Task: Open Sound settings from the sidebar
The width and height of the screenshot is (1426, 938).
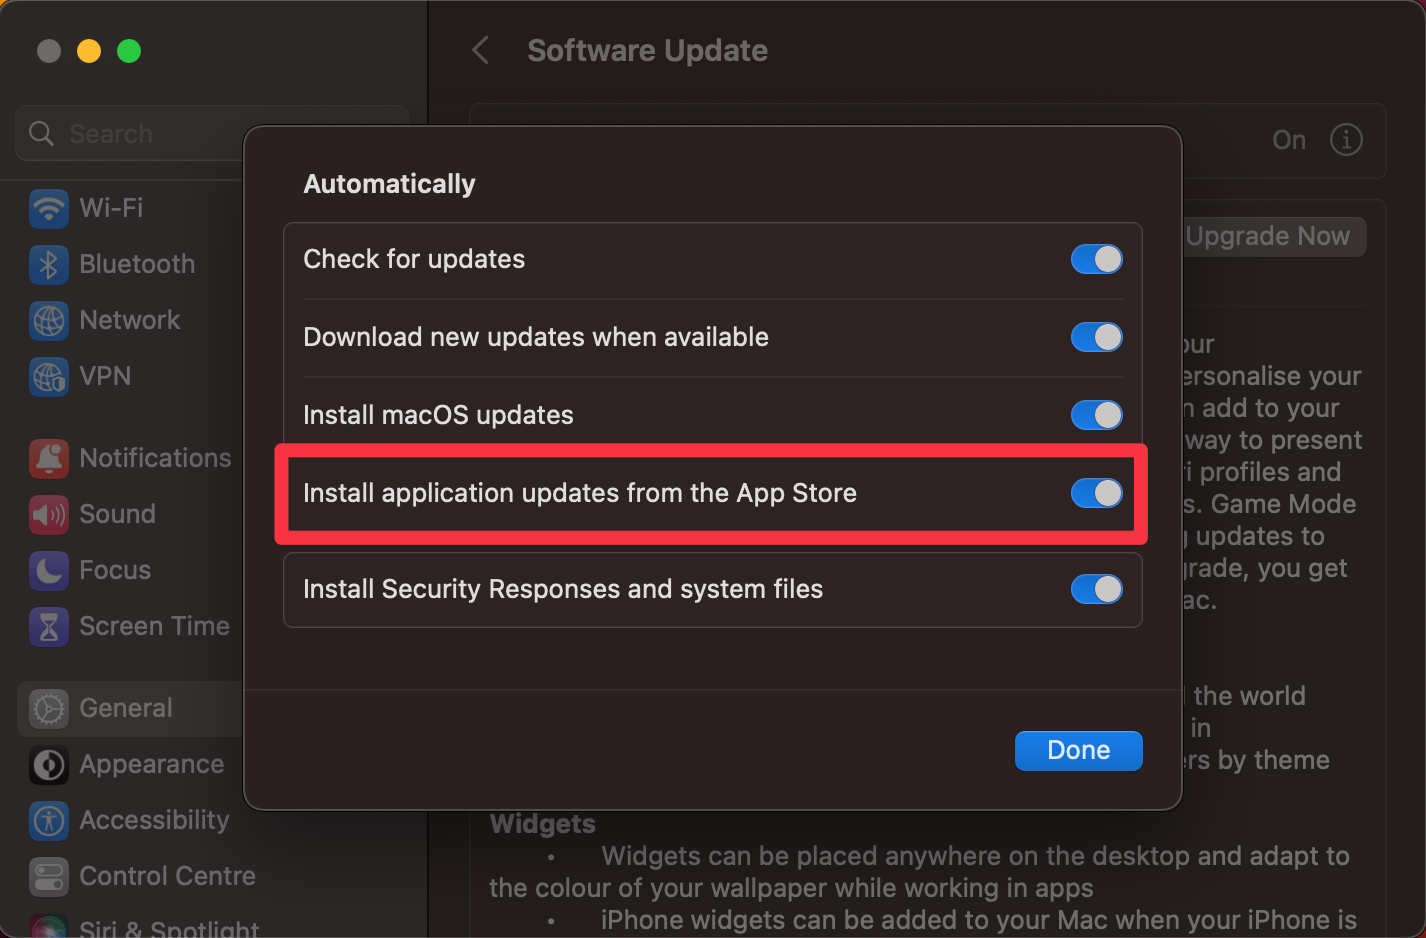Action: pyautogui.click(x=48, y=514)
